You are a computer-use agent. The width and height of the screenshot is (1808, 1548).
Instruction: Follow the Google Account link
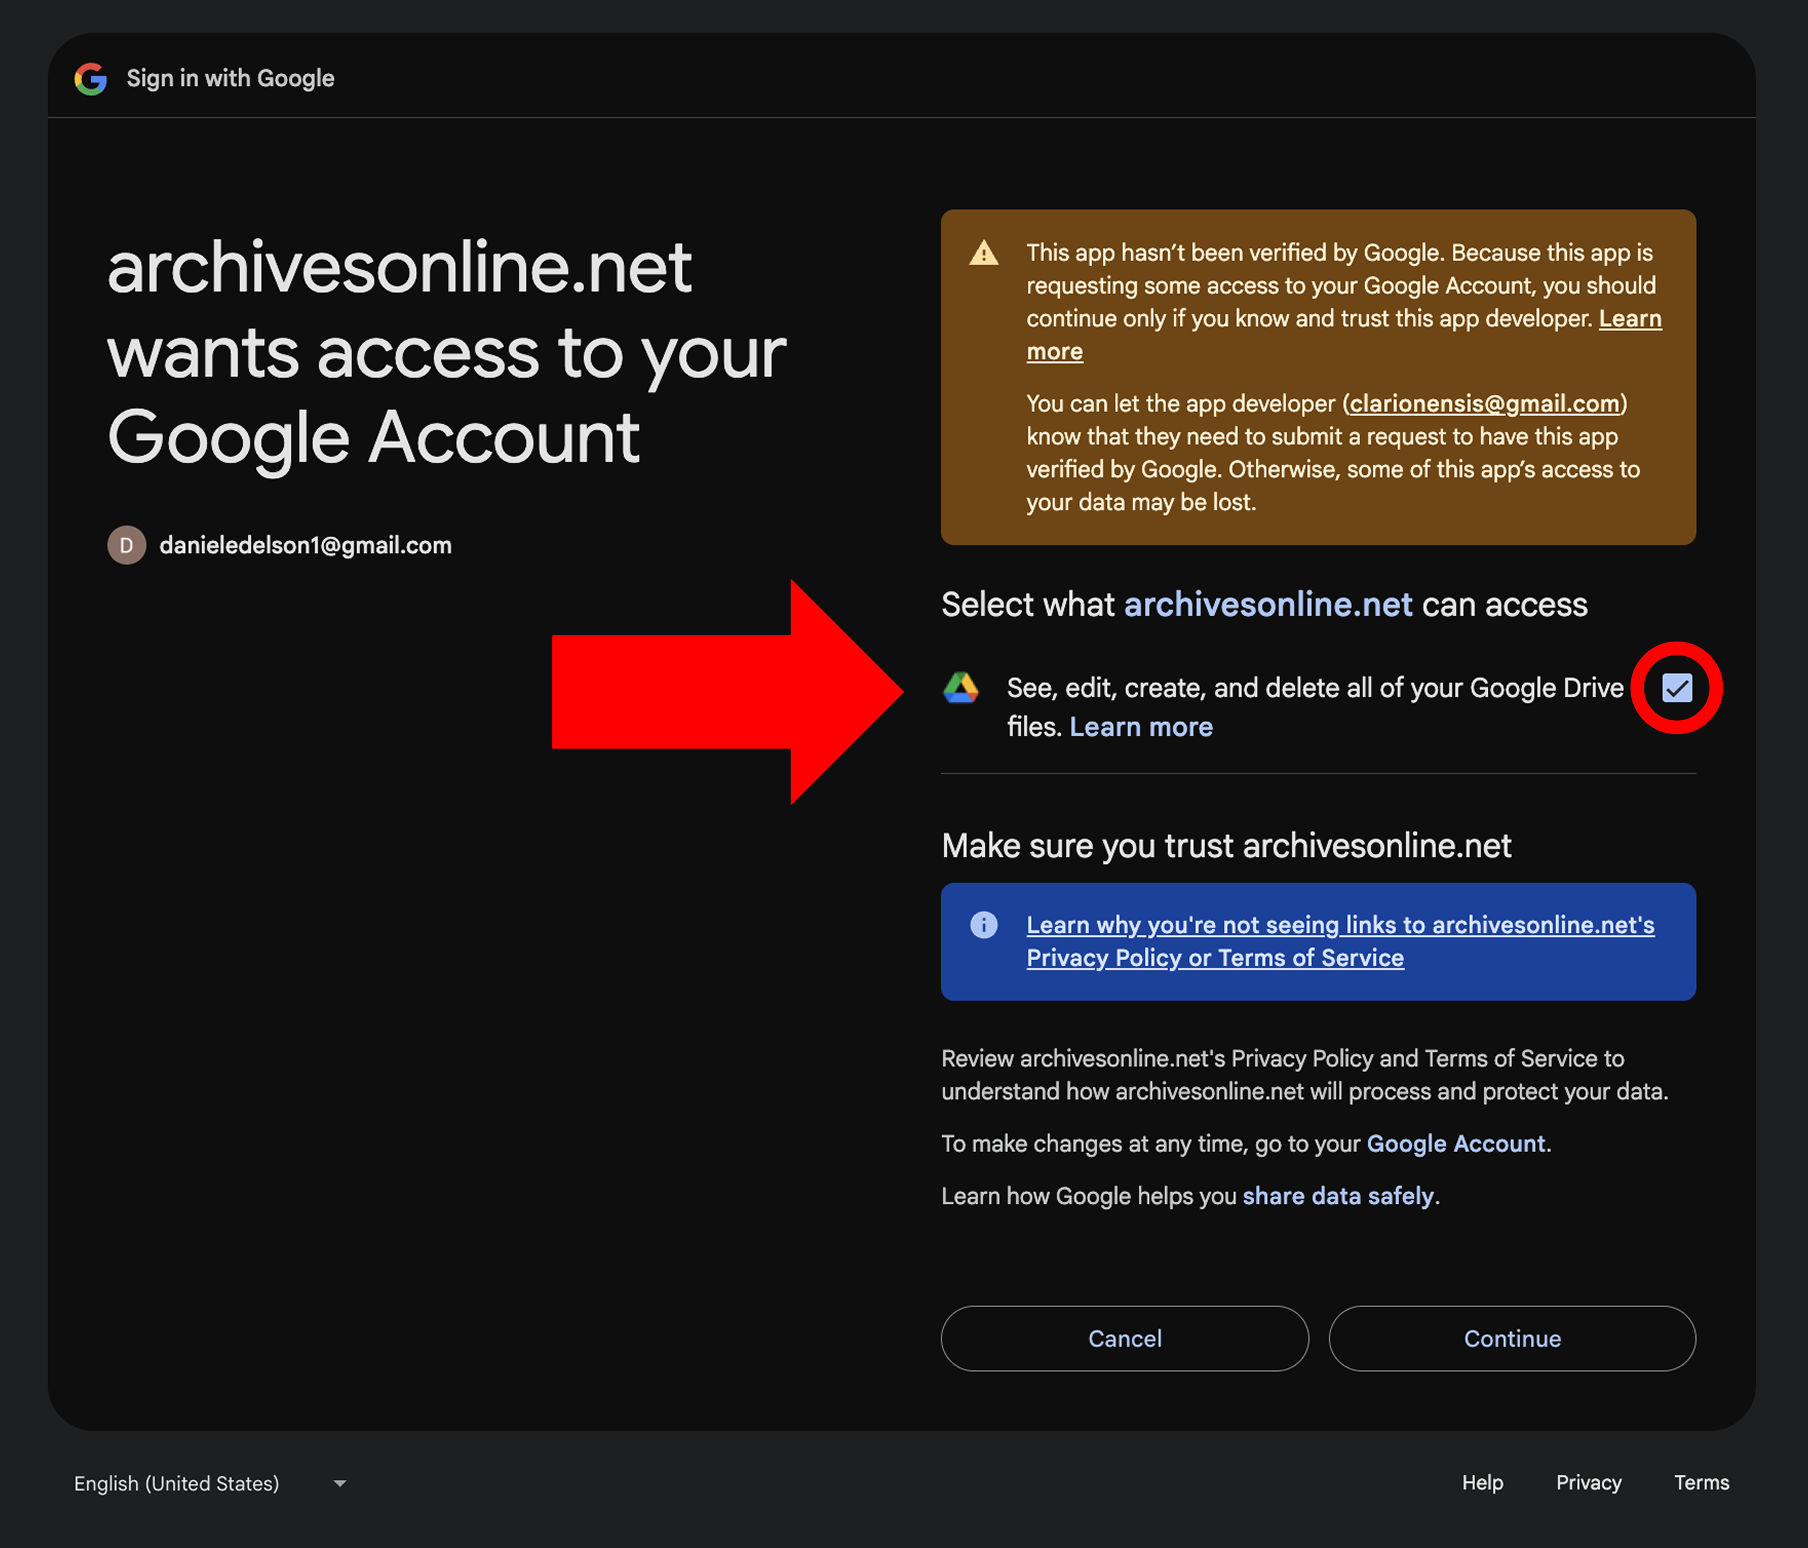click(x=1455, y=1144)
